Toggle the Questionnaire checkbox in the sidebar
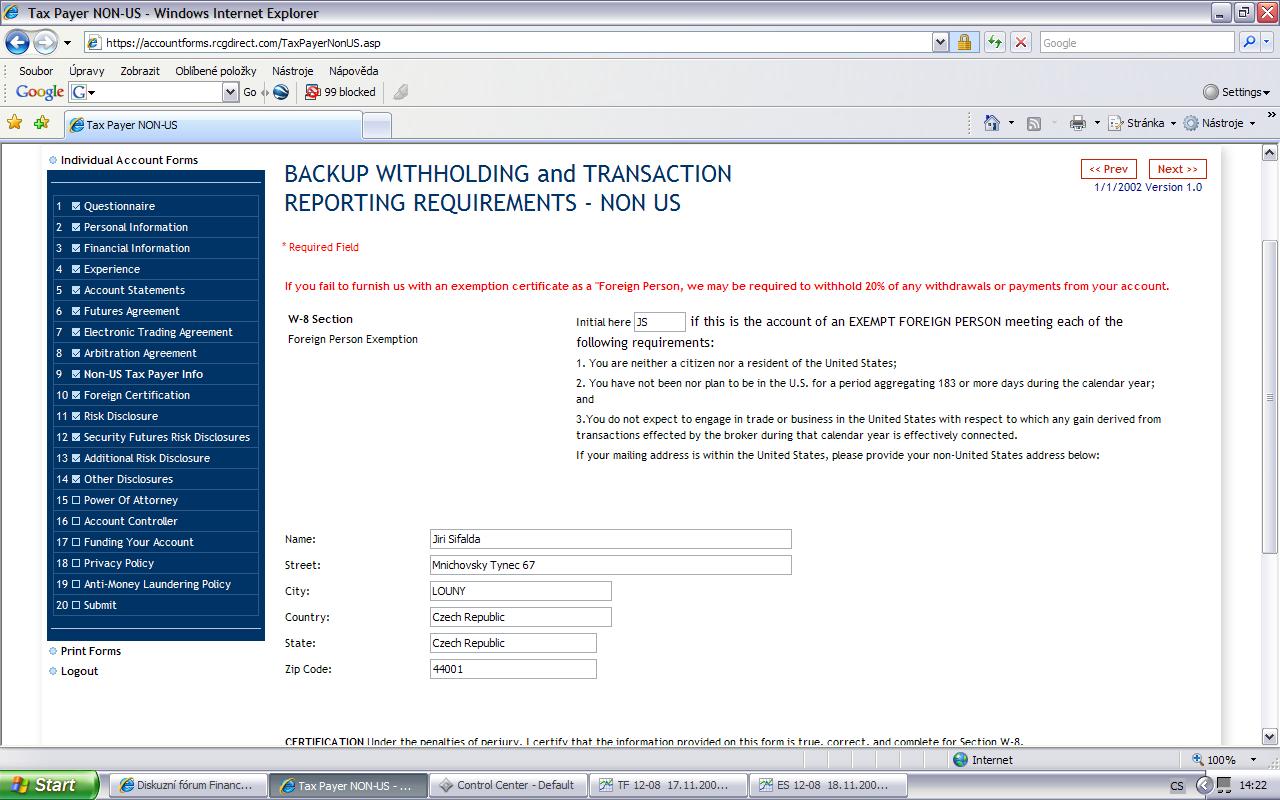The width and height of the screenshot is (1280, 800). (x=76, y=206)
